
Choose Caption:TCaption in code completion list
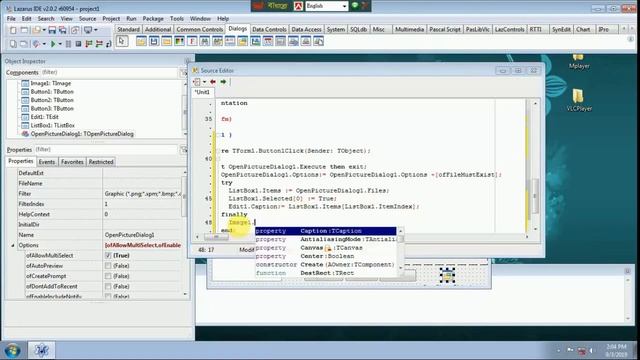326,231
